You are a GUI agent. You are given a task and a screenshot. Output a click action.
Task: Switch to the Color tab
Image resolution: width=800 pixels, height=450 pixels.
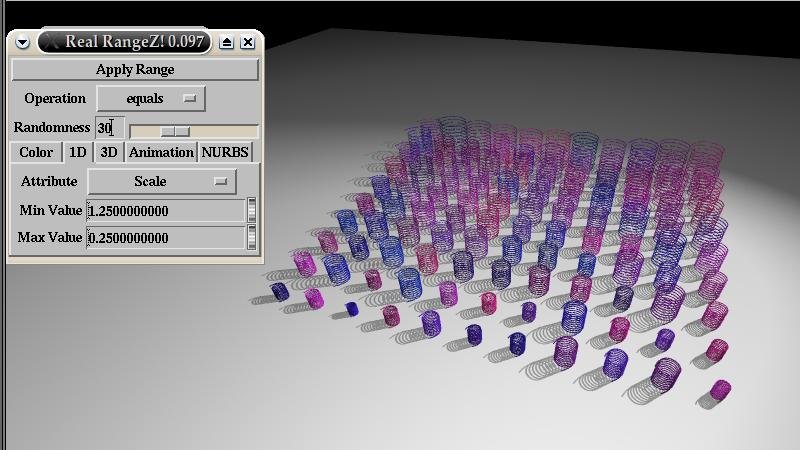click(x=36, y=152)
